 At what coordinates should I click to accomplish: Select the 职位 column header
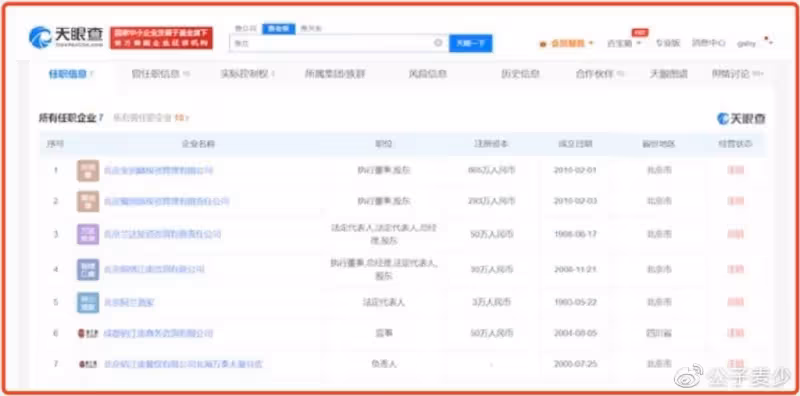pos(384,144)
